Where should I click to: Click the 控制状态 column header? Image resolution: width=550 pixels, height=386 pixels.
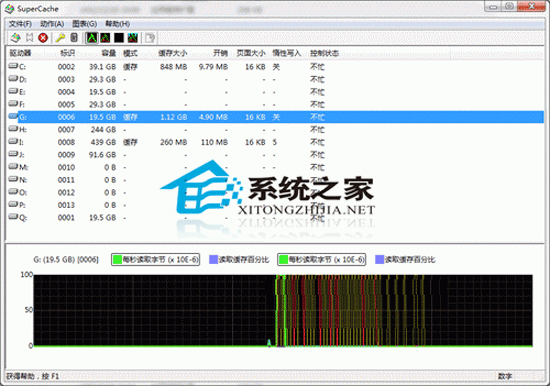point(324,53)
